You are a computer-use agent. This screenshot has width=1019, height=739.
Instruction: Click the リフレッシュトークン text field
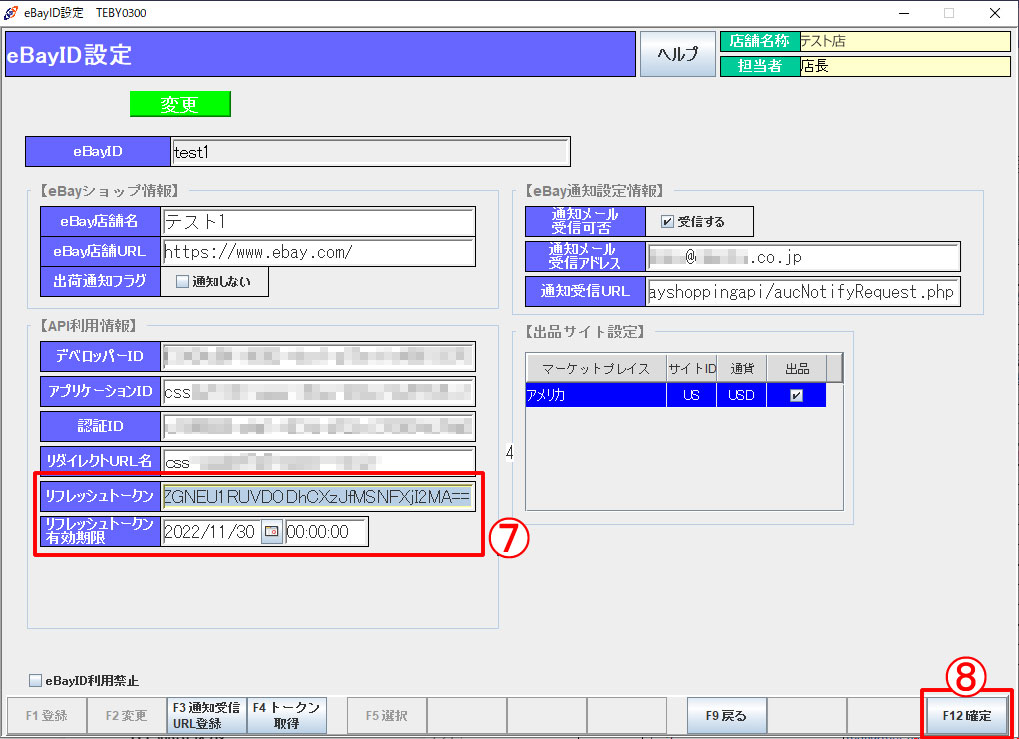pos(317,497)
